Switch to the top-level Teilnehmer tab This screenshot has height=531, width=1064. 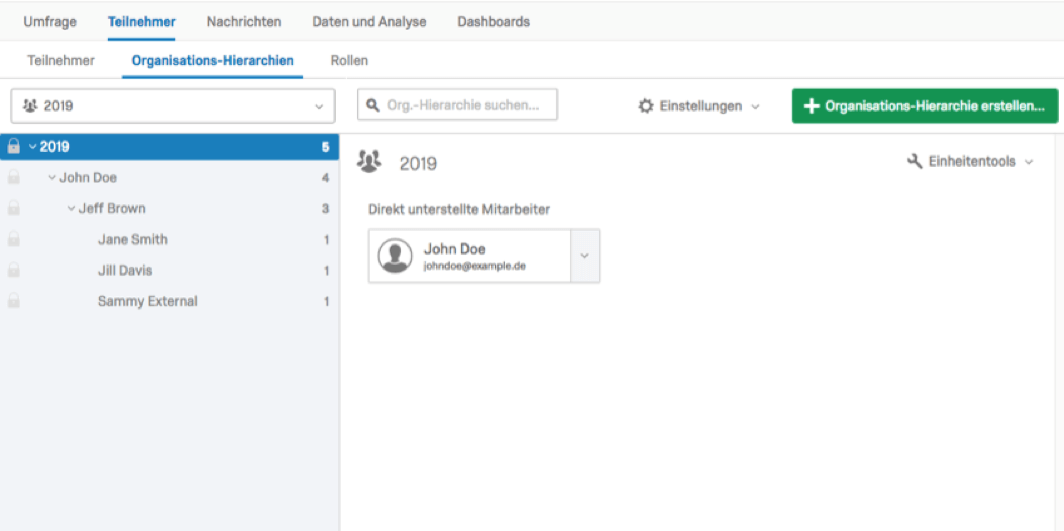[x=142, y=22]
